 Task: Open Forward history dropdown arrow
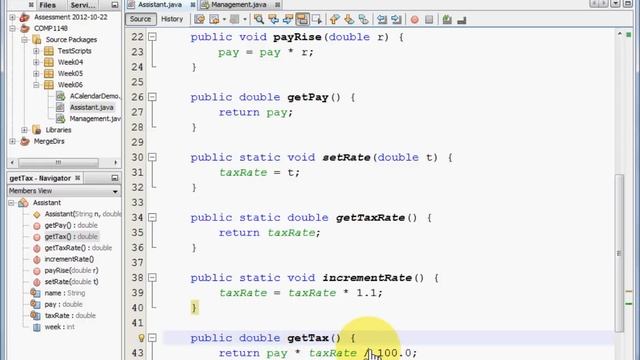coord(244,19)
